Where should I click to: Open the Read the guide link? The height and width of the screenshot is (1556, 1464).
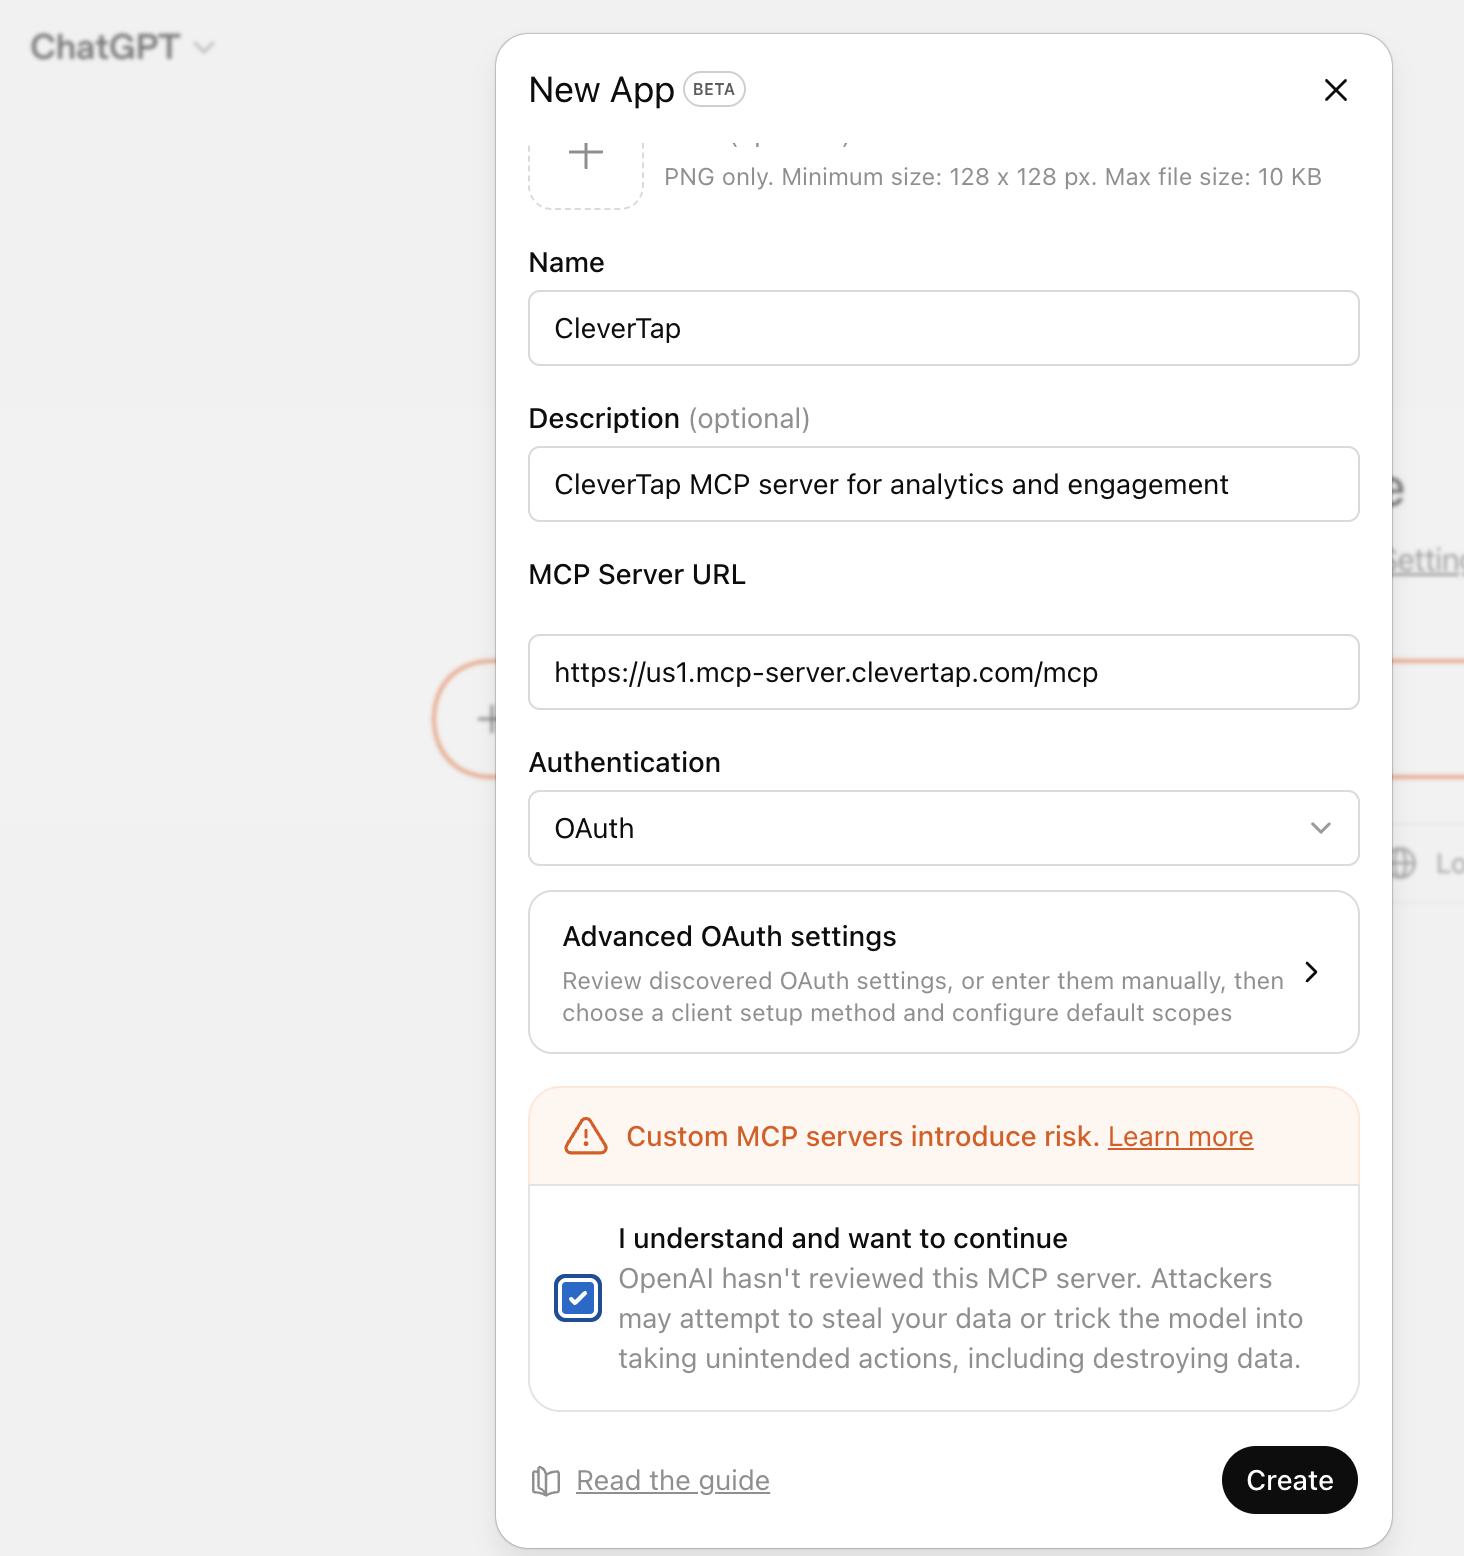pos(673,1481)
